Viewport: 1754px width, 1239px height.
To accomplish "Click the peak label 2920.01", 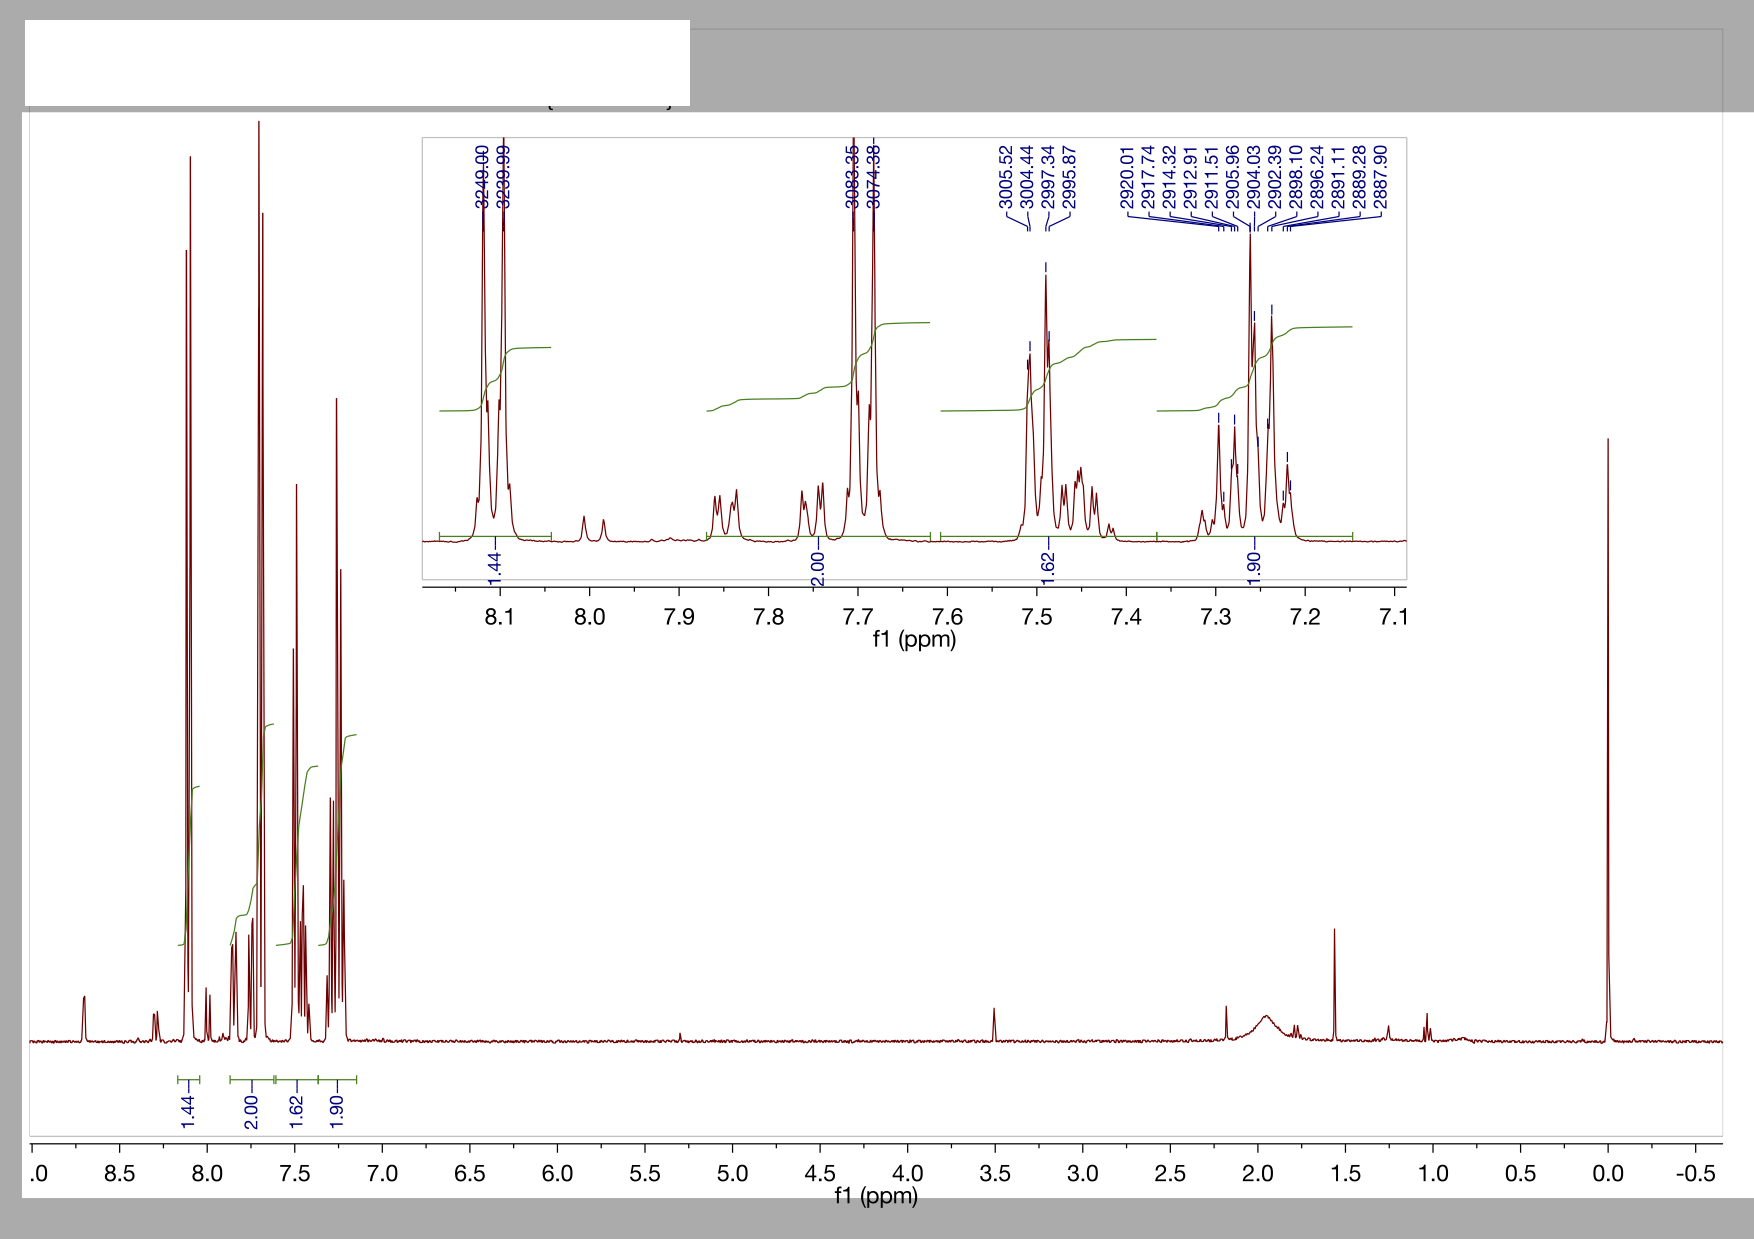I will pyautogui.click(x=1126, y=178).
